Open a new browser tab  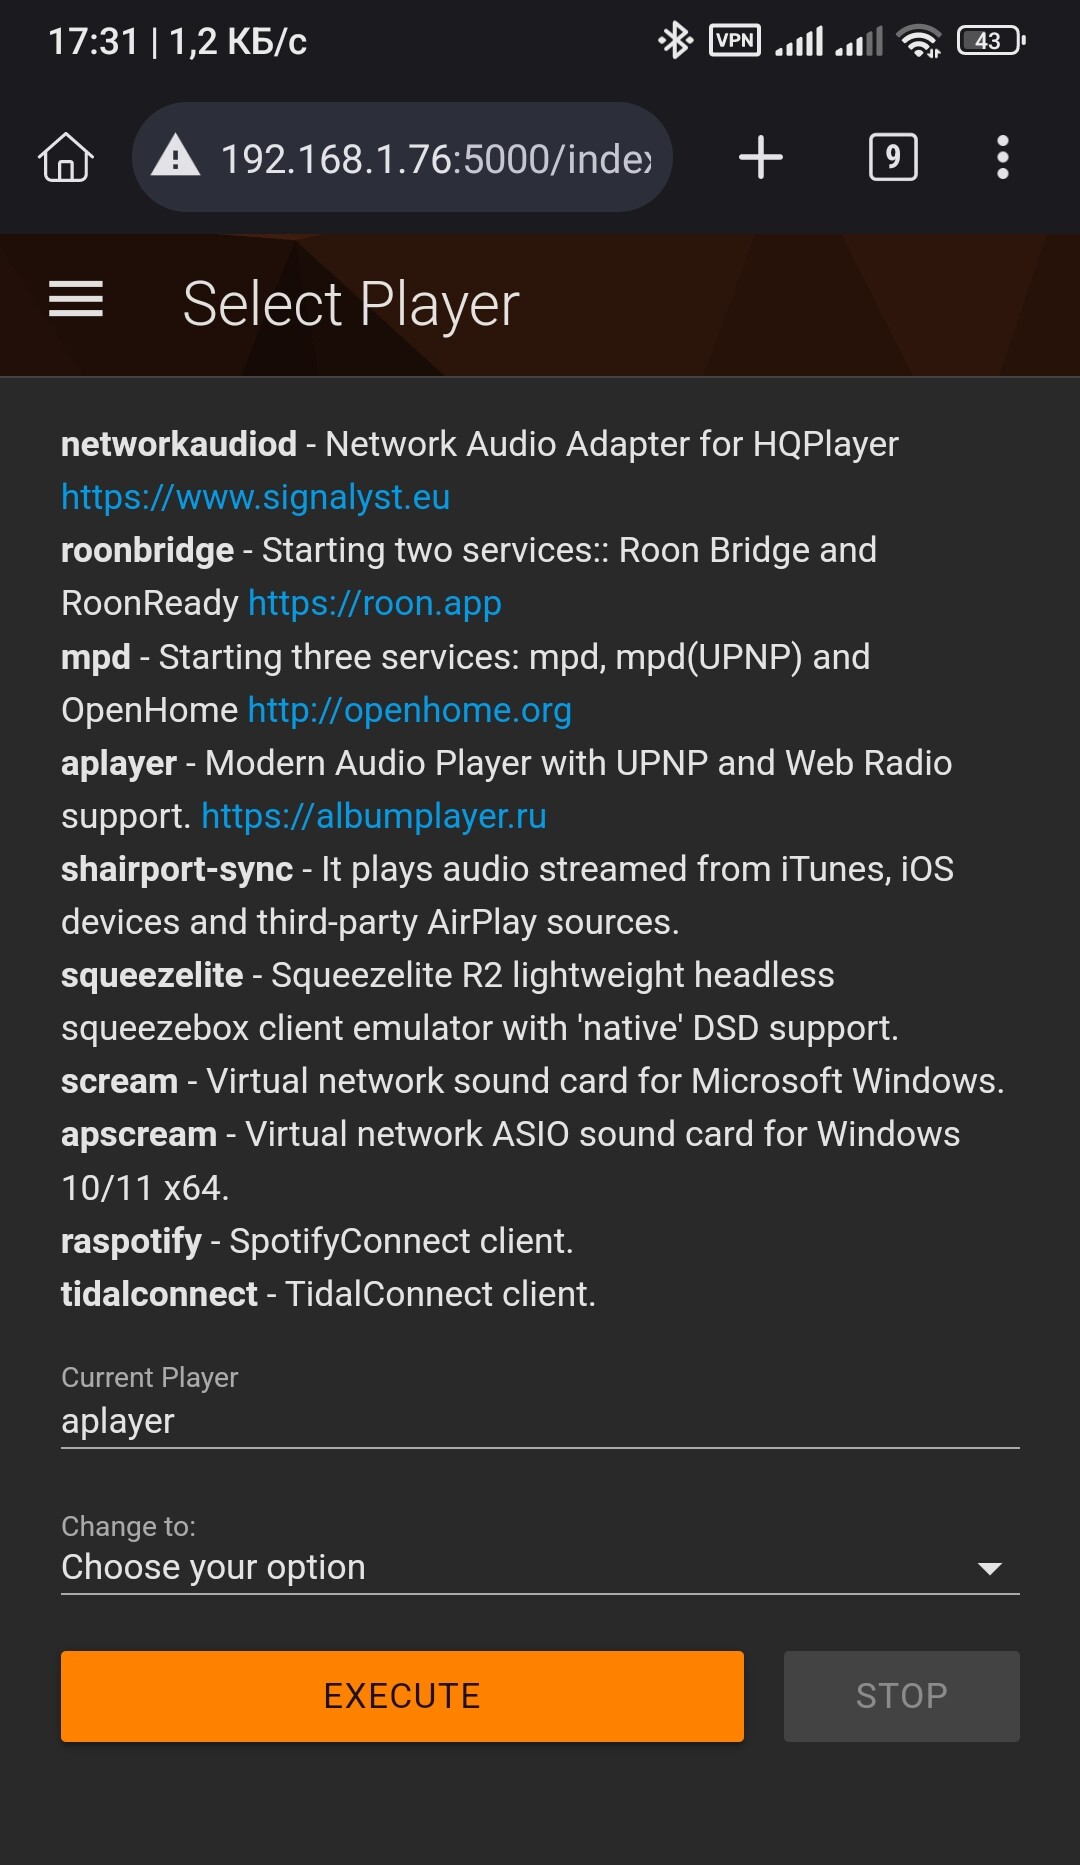click(x=760, y=157)
